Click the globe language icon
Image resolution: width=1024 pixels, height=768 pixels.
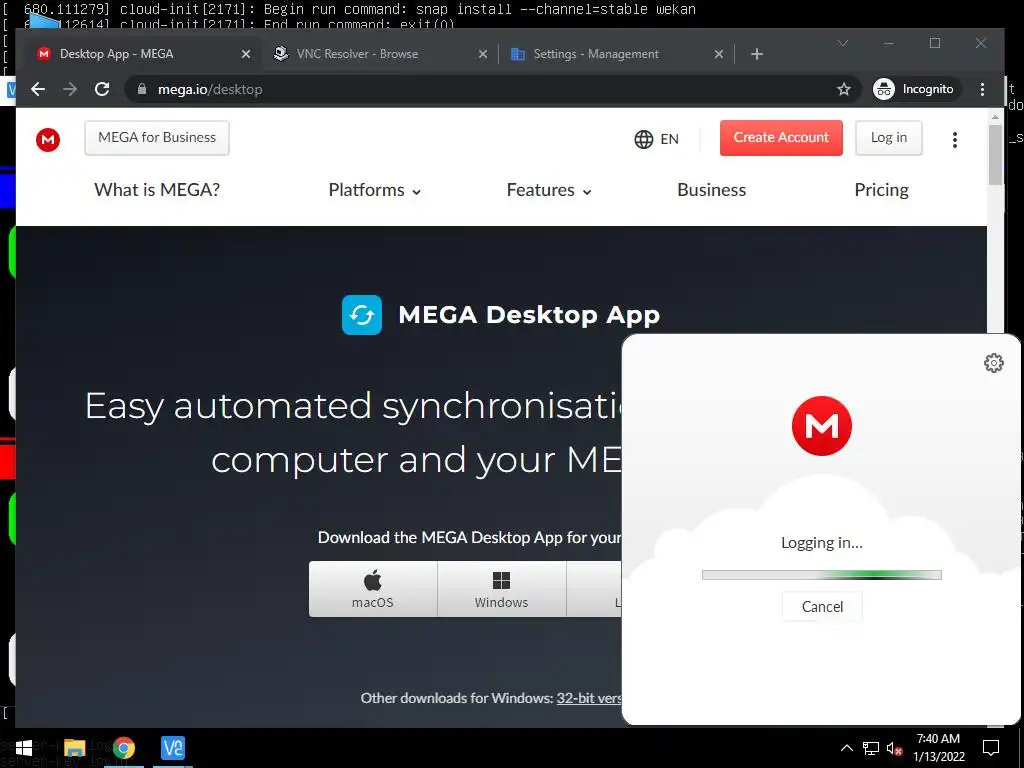643,139
